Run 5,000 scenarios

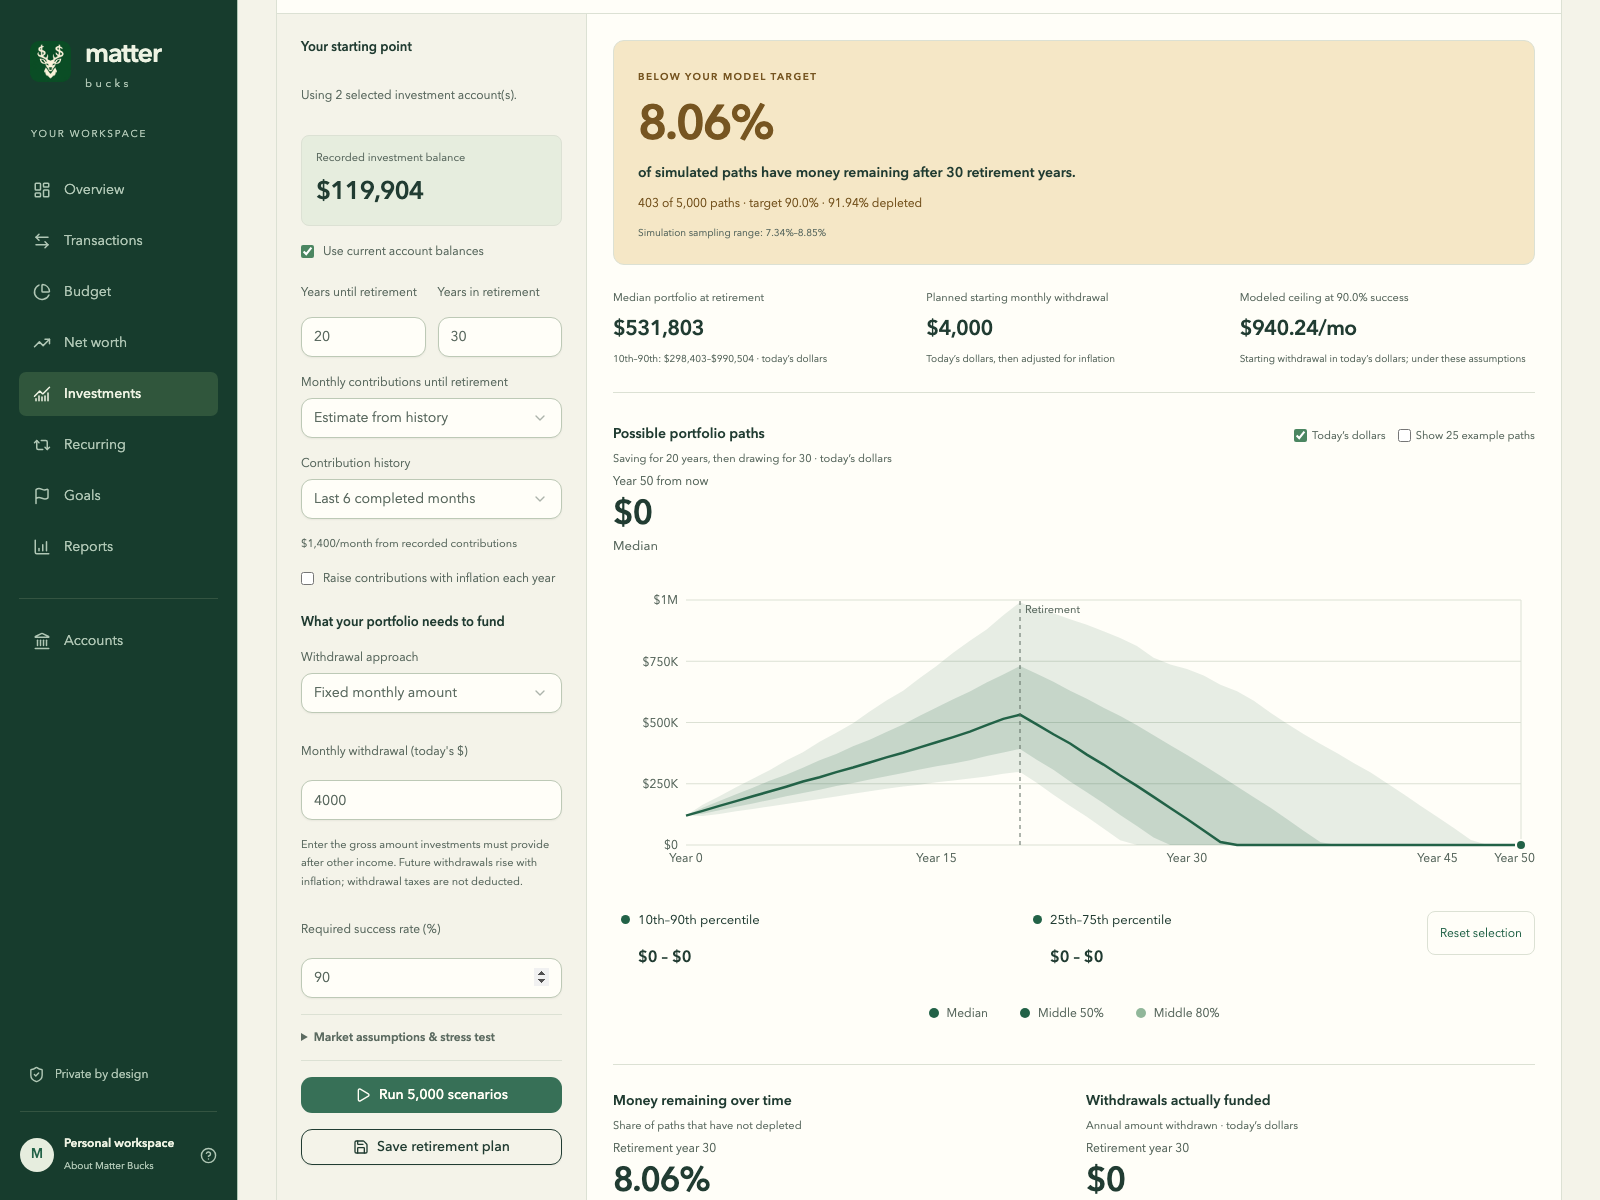(431, 1095)
